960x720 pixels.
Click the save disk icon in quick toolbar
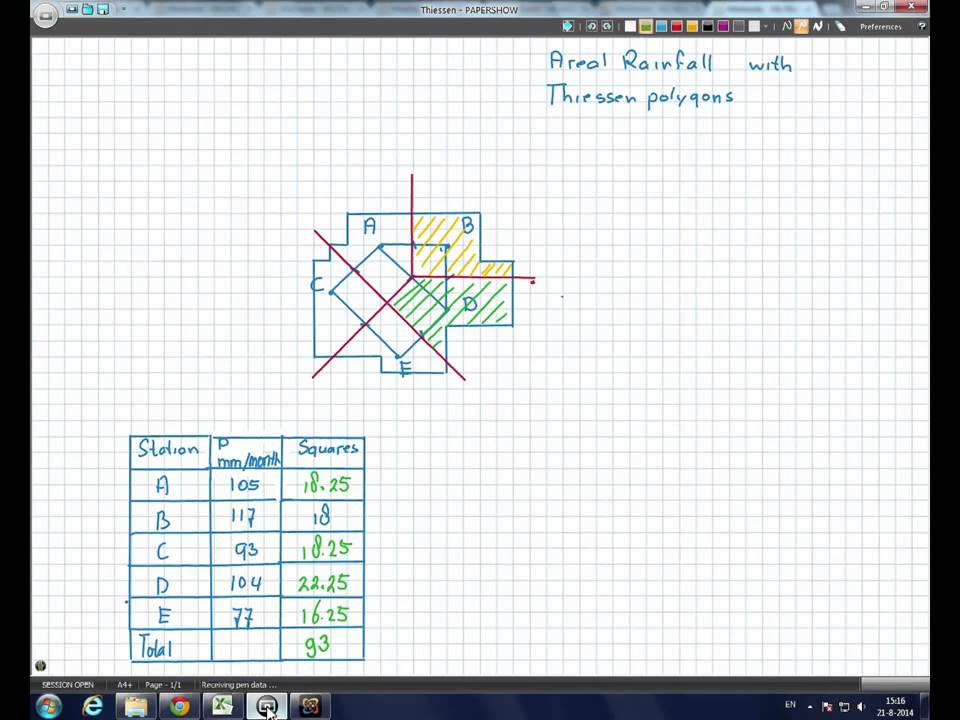103,9
